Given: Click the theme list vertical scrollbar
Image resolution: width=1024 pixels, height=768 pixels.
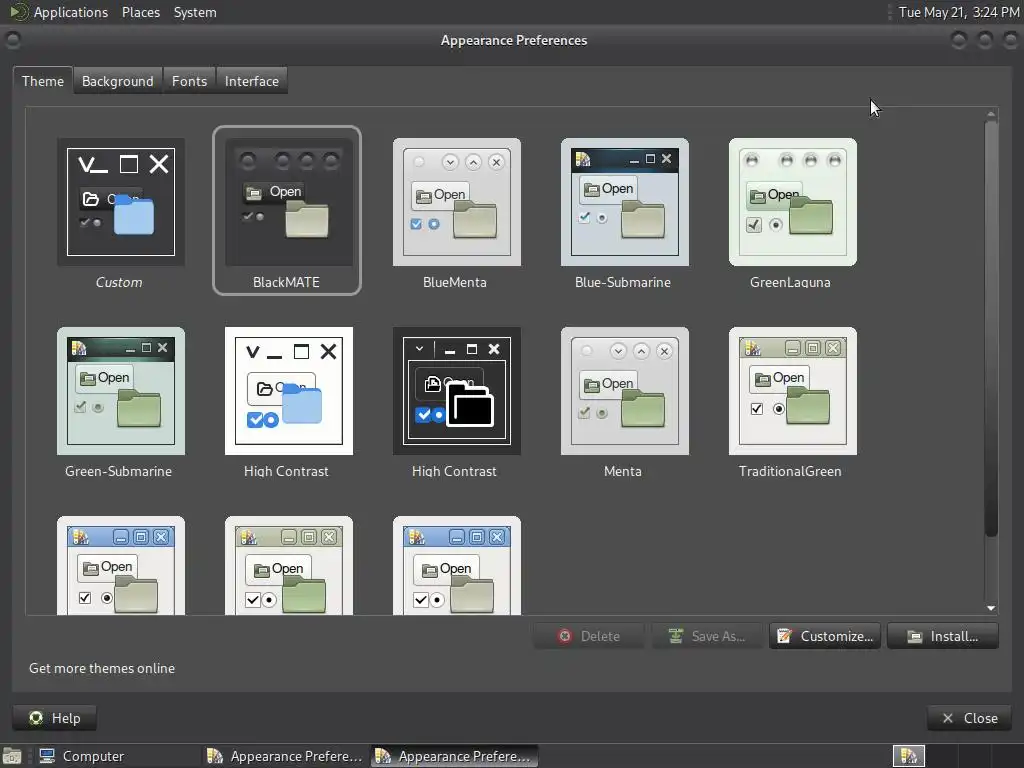Looking at the screenshot, I should pos(991,328).
